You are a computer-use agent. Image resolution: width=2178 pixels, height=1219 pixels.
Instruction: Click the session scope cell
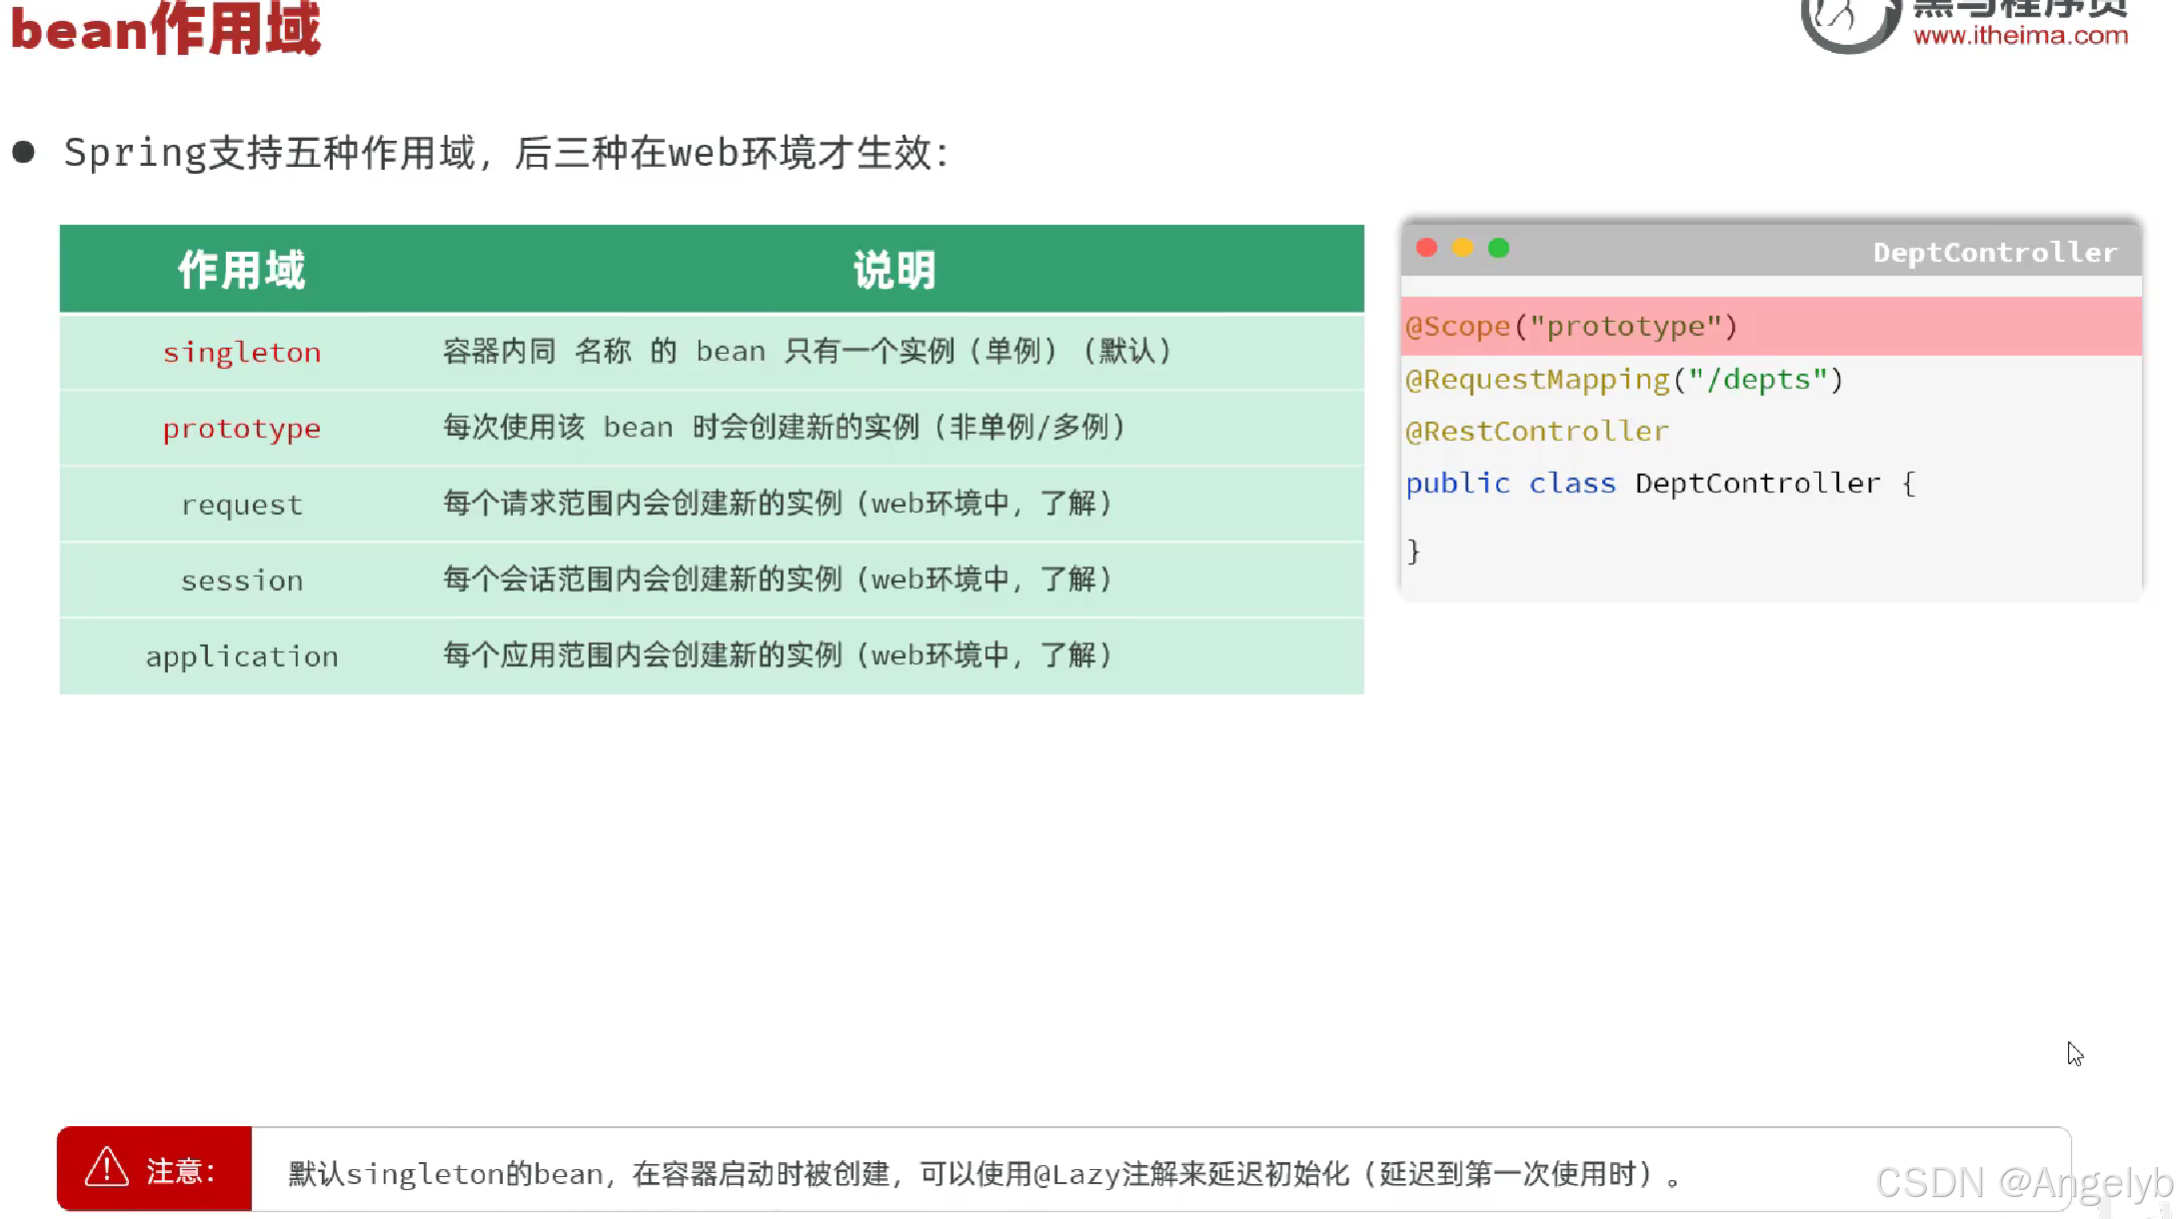coord(242,580)
